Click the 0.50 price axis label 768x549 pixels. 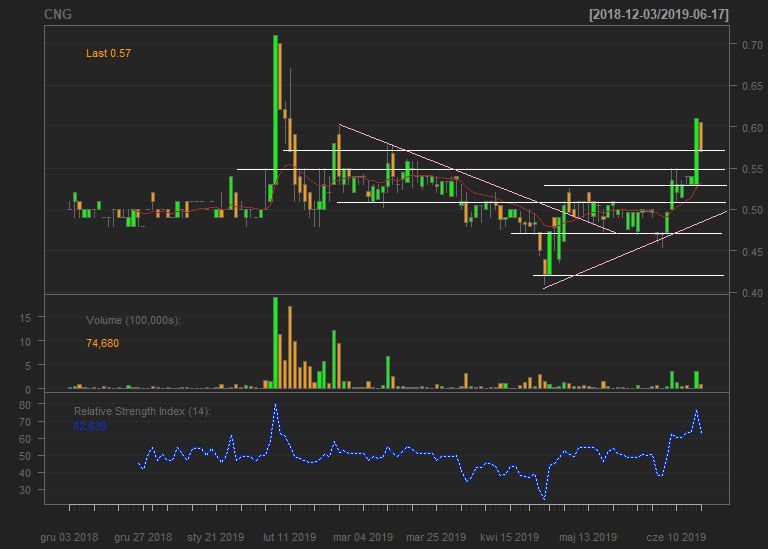pyautogui.click(x=752, y=210)
